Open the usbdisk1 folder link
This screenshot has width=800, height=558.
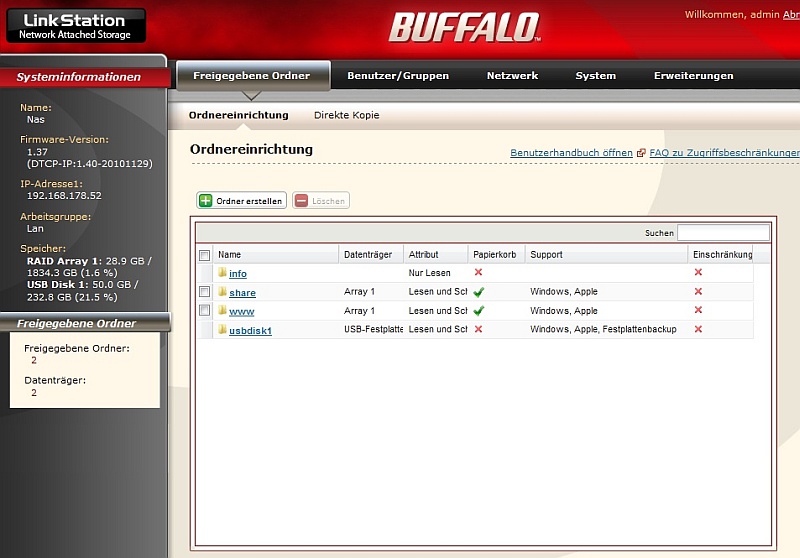[250, 330]
